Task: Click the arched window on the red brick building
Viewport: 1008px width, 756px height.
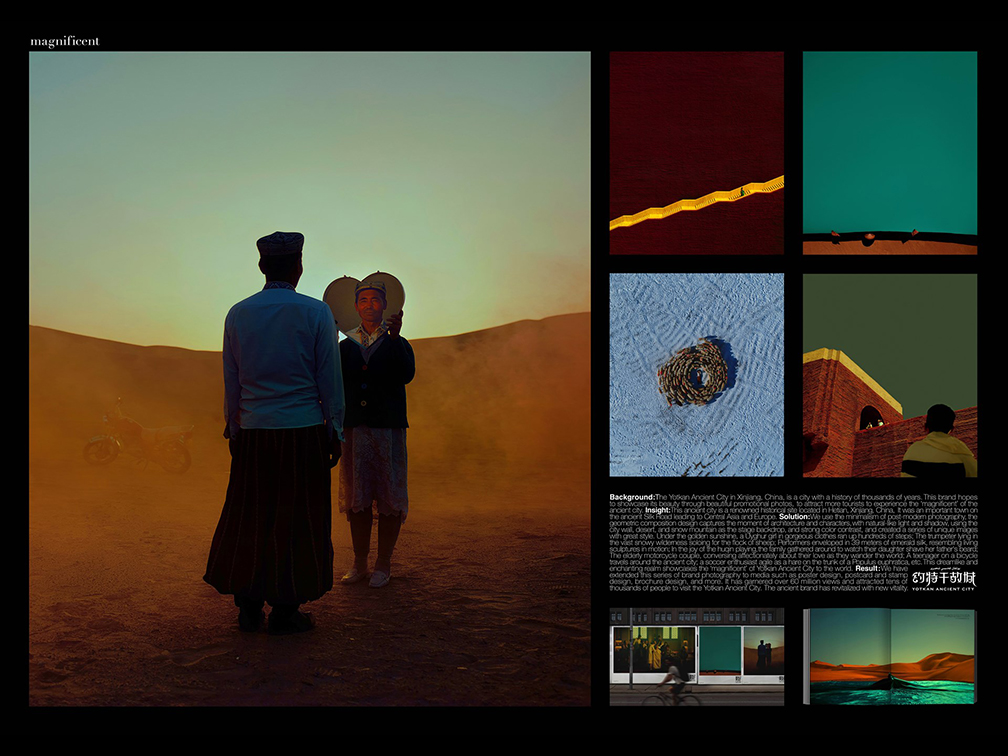Action: tap(870, 418)
